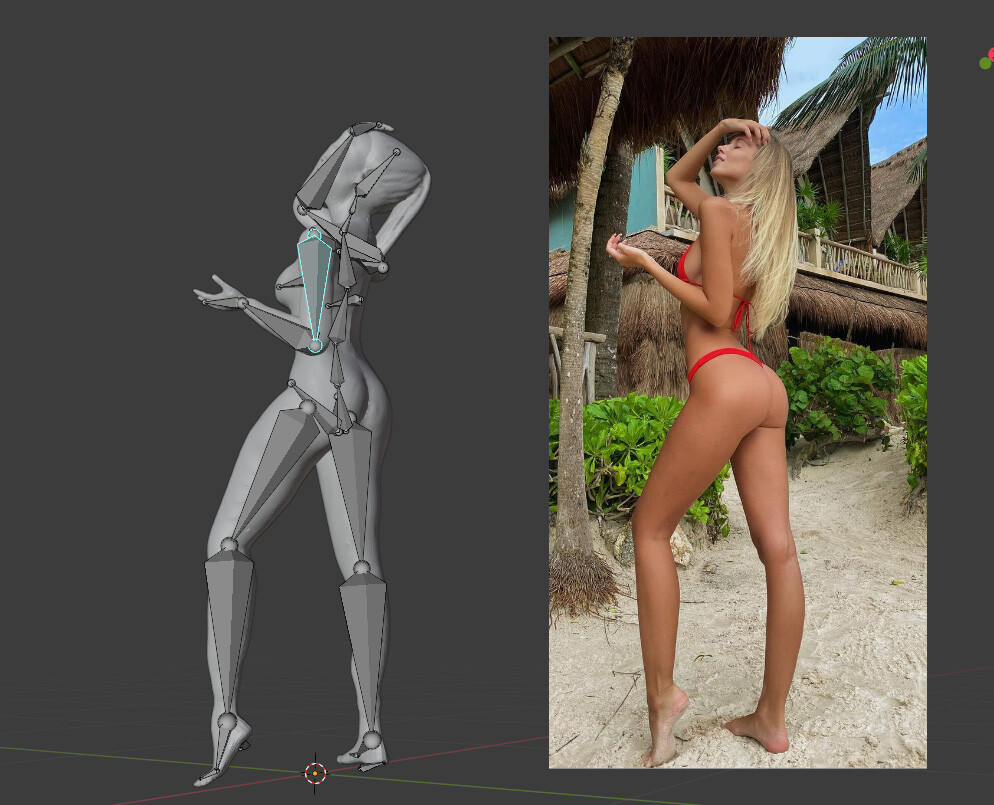
Task: Click the green Y axis gizmo dot
Action: (x=984, y=63)
